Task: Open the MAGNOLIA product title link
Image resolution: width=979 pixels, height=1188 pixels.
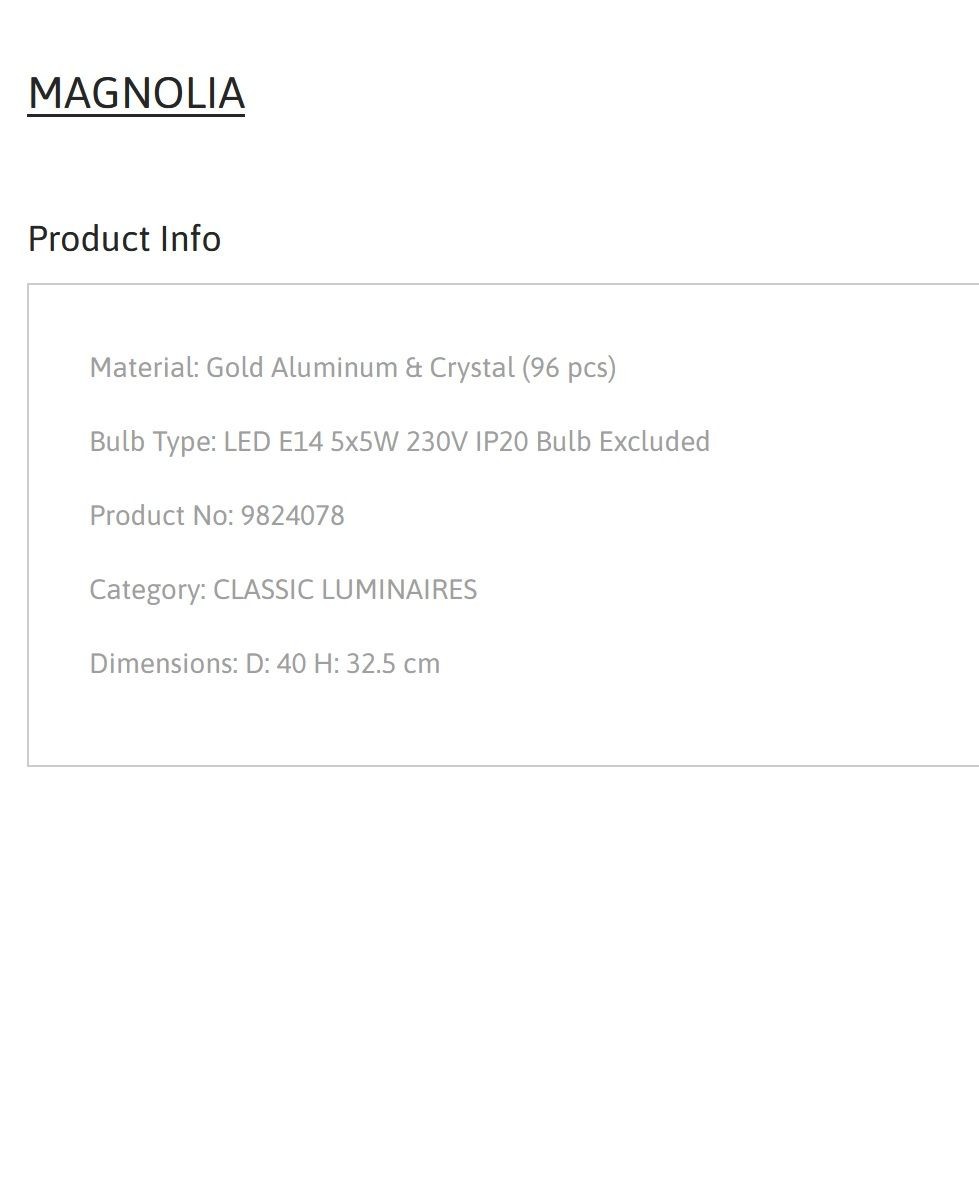Action: [x=136, y=93]
